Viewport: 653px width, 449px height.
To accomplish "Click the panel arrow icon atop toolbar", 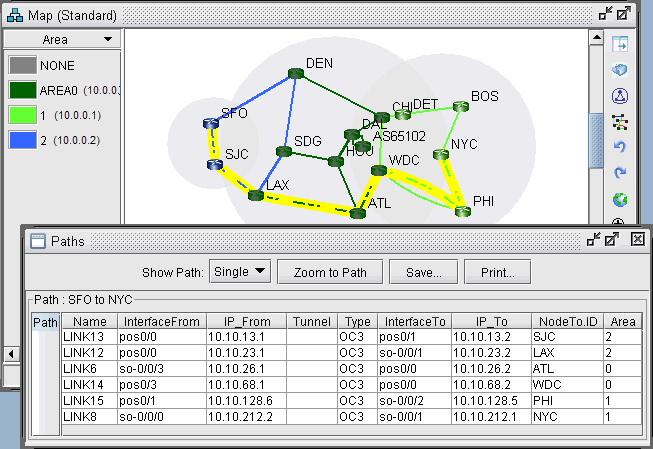I will (x=619, y=45).
